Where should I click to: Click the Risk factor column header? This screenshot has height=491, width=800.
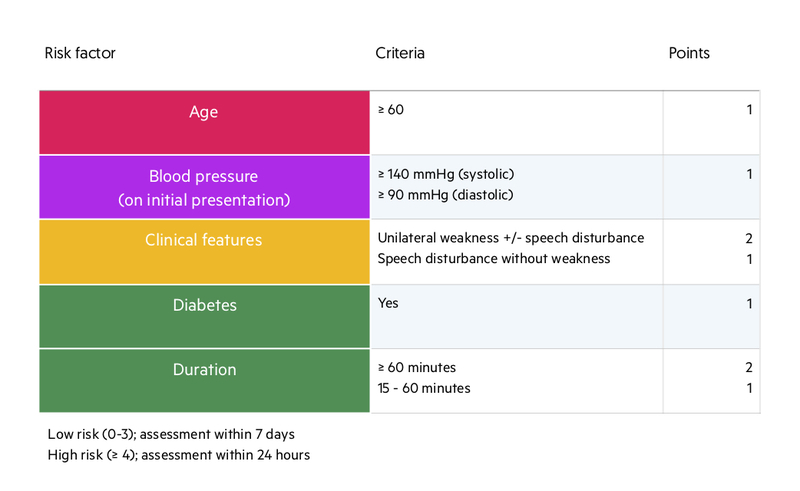[80, 53]
